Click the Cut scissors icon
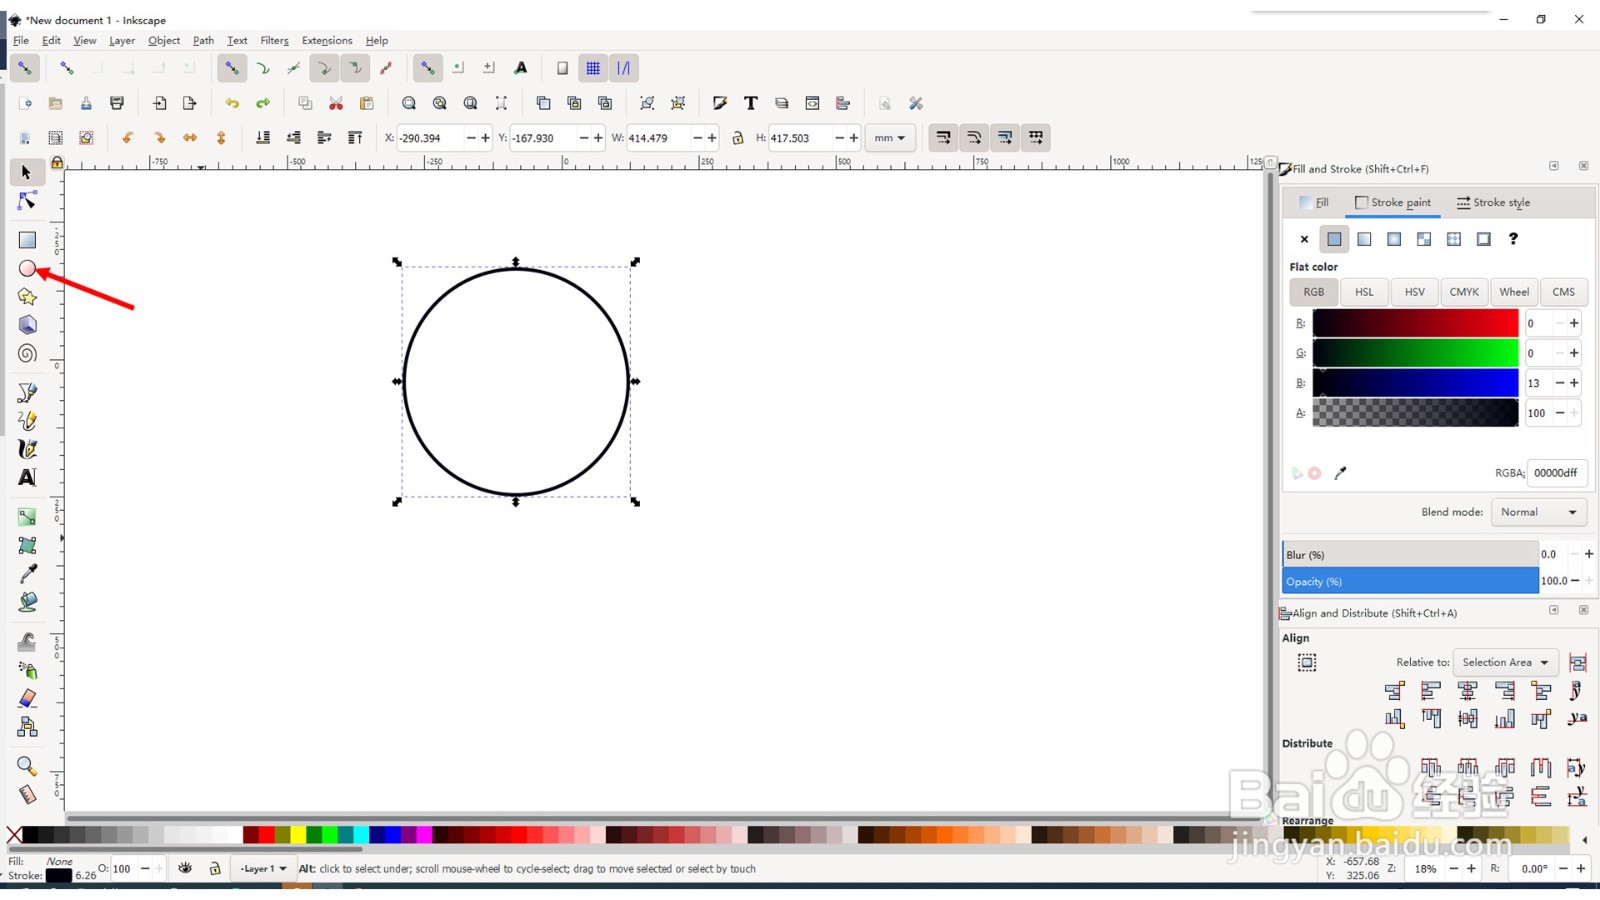The image size is (1600, 900). pyautogui.click(x=336, y=103)
